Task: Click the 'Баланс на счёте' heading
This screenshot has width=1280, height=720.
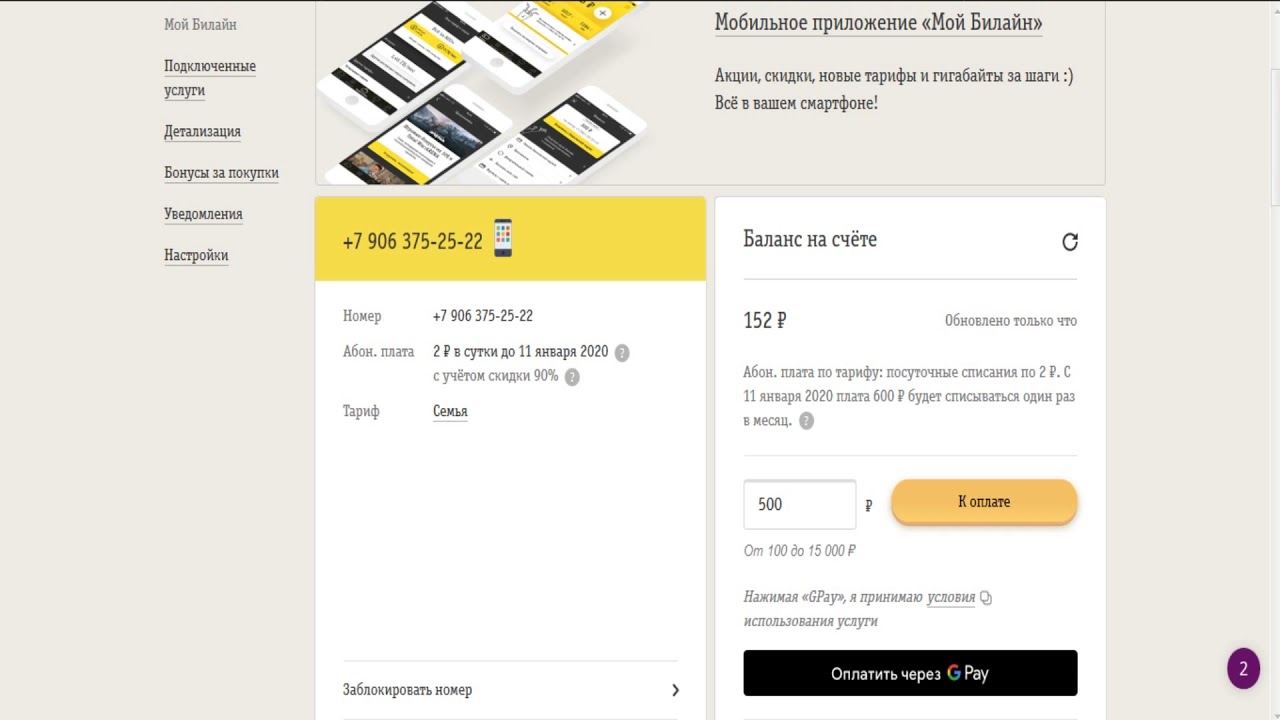Action: pyautogui.click(x=810, y=240)
